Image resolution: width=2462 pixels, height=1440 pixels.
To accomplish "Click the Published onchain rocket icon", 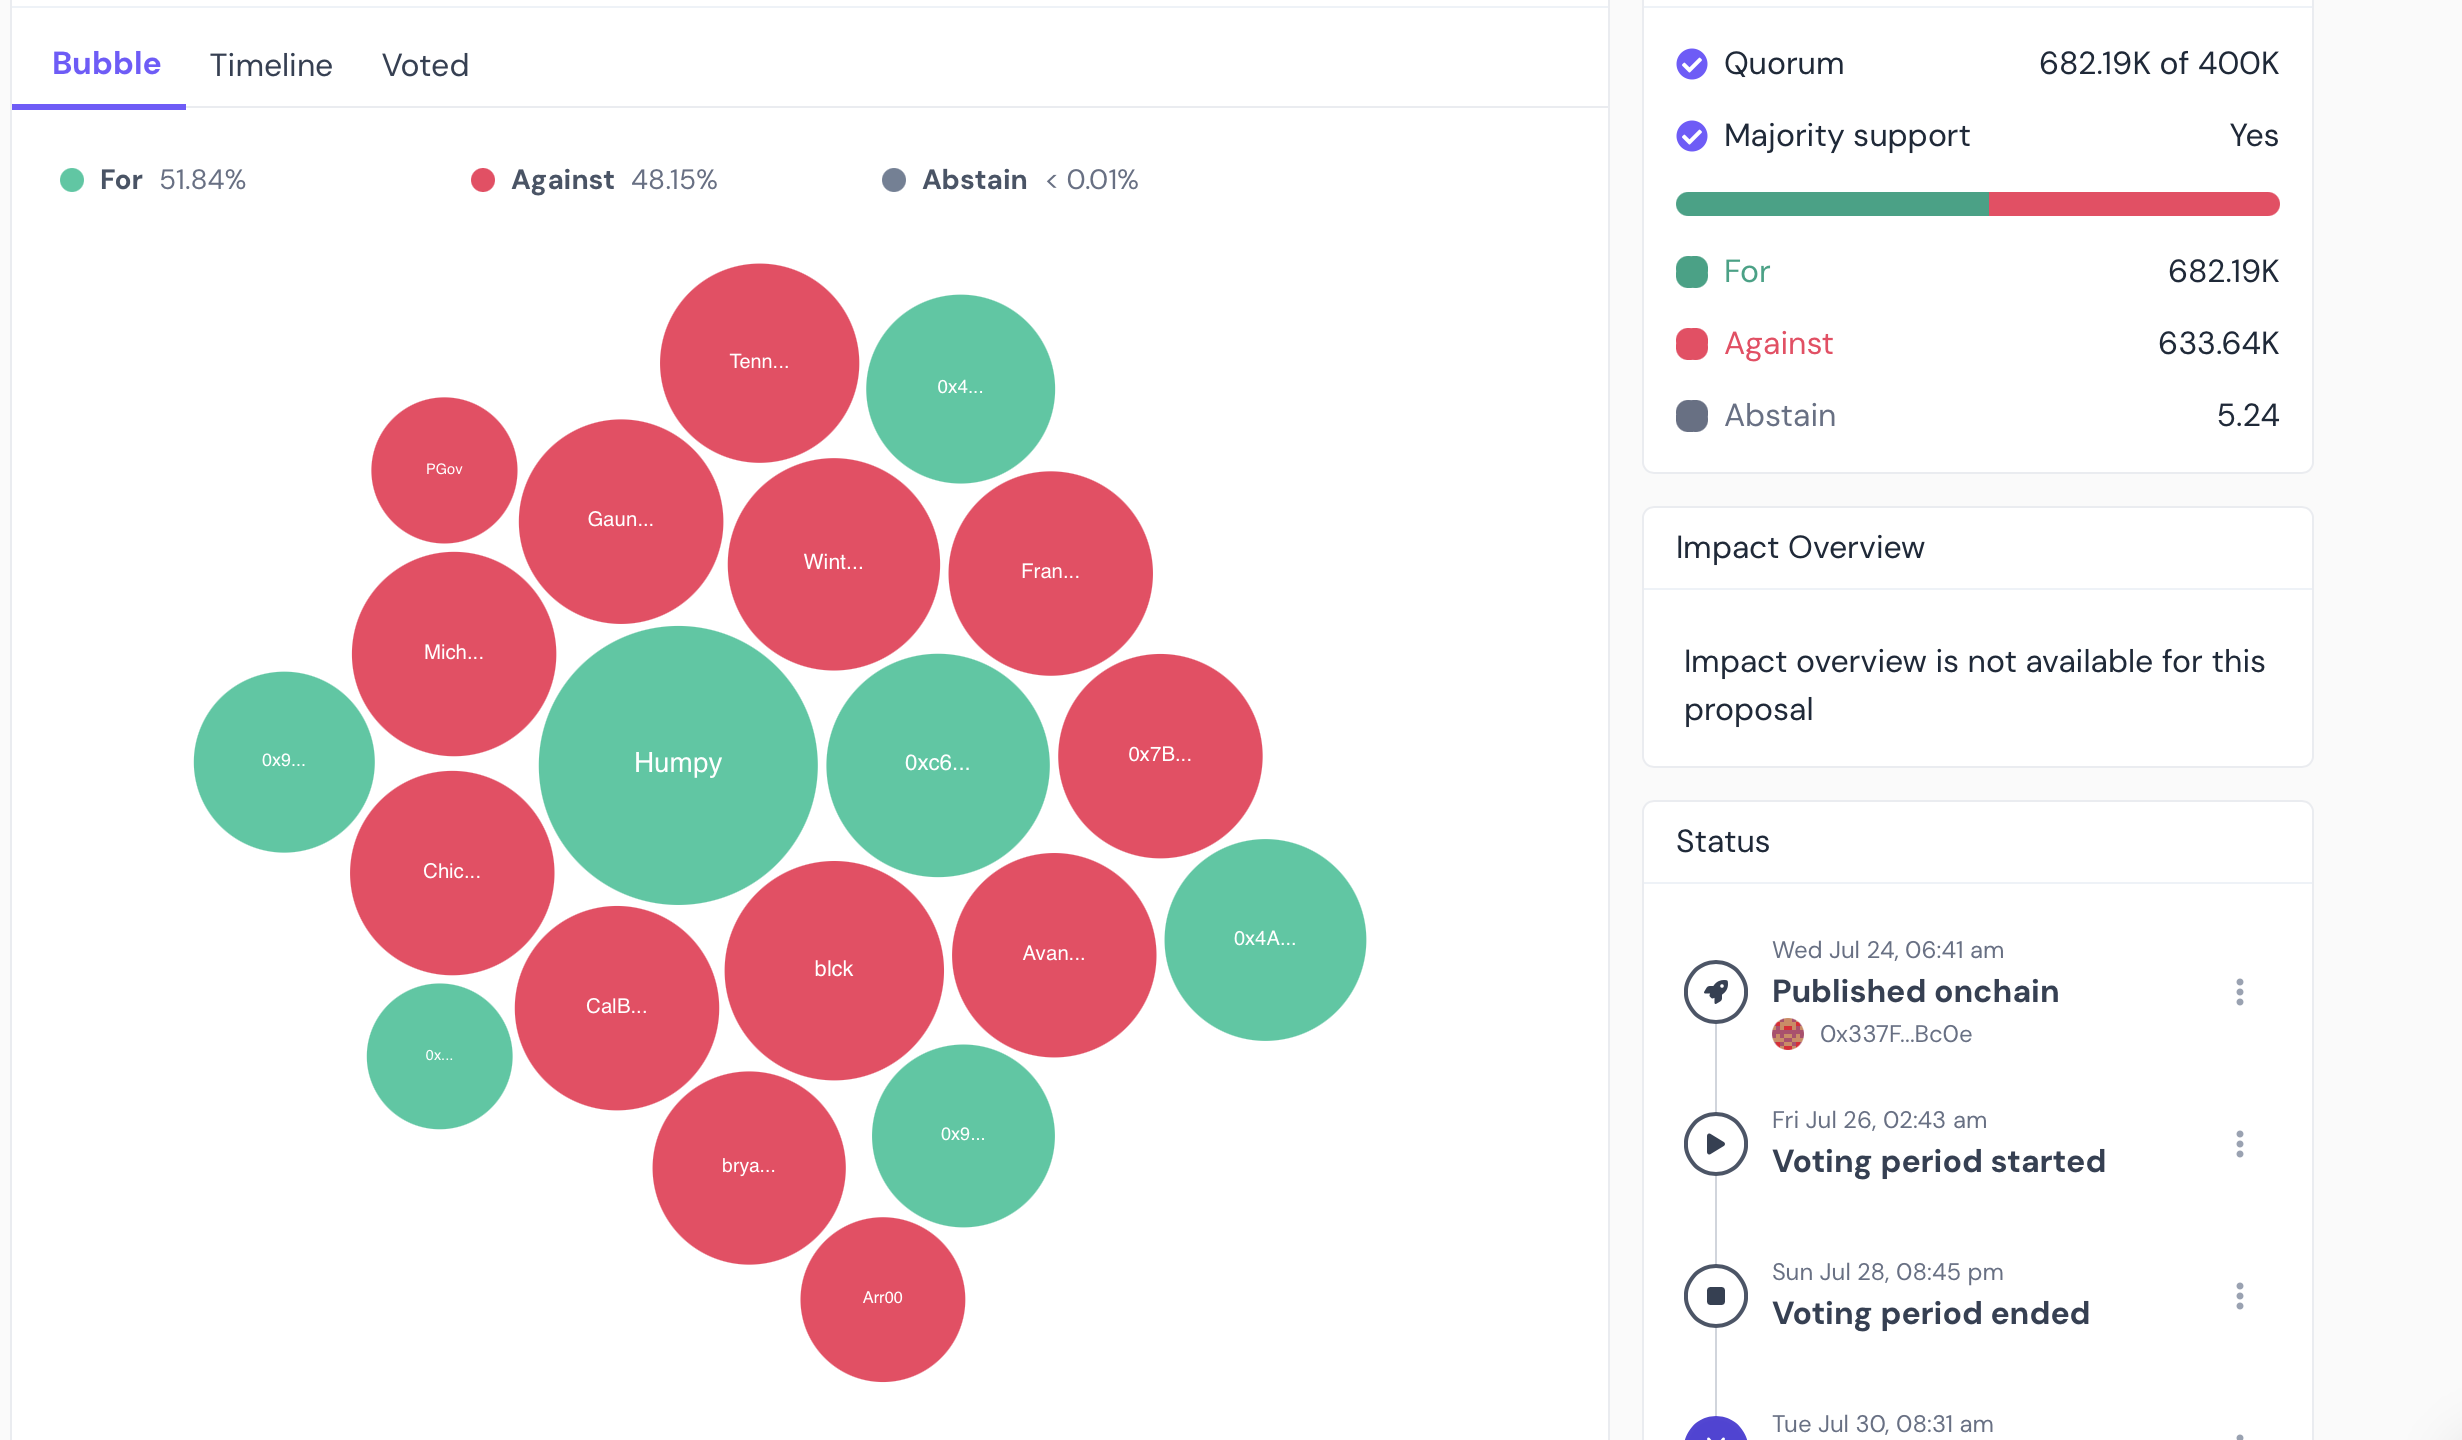I will tap(1715, 992).
